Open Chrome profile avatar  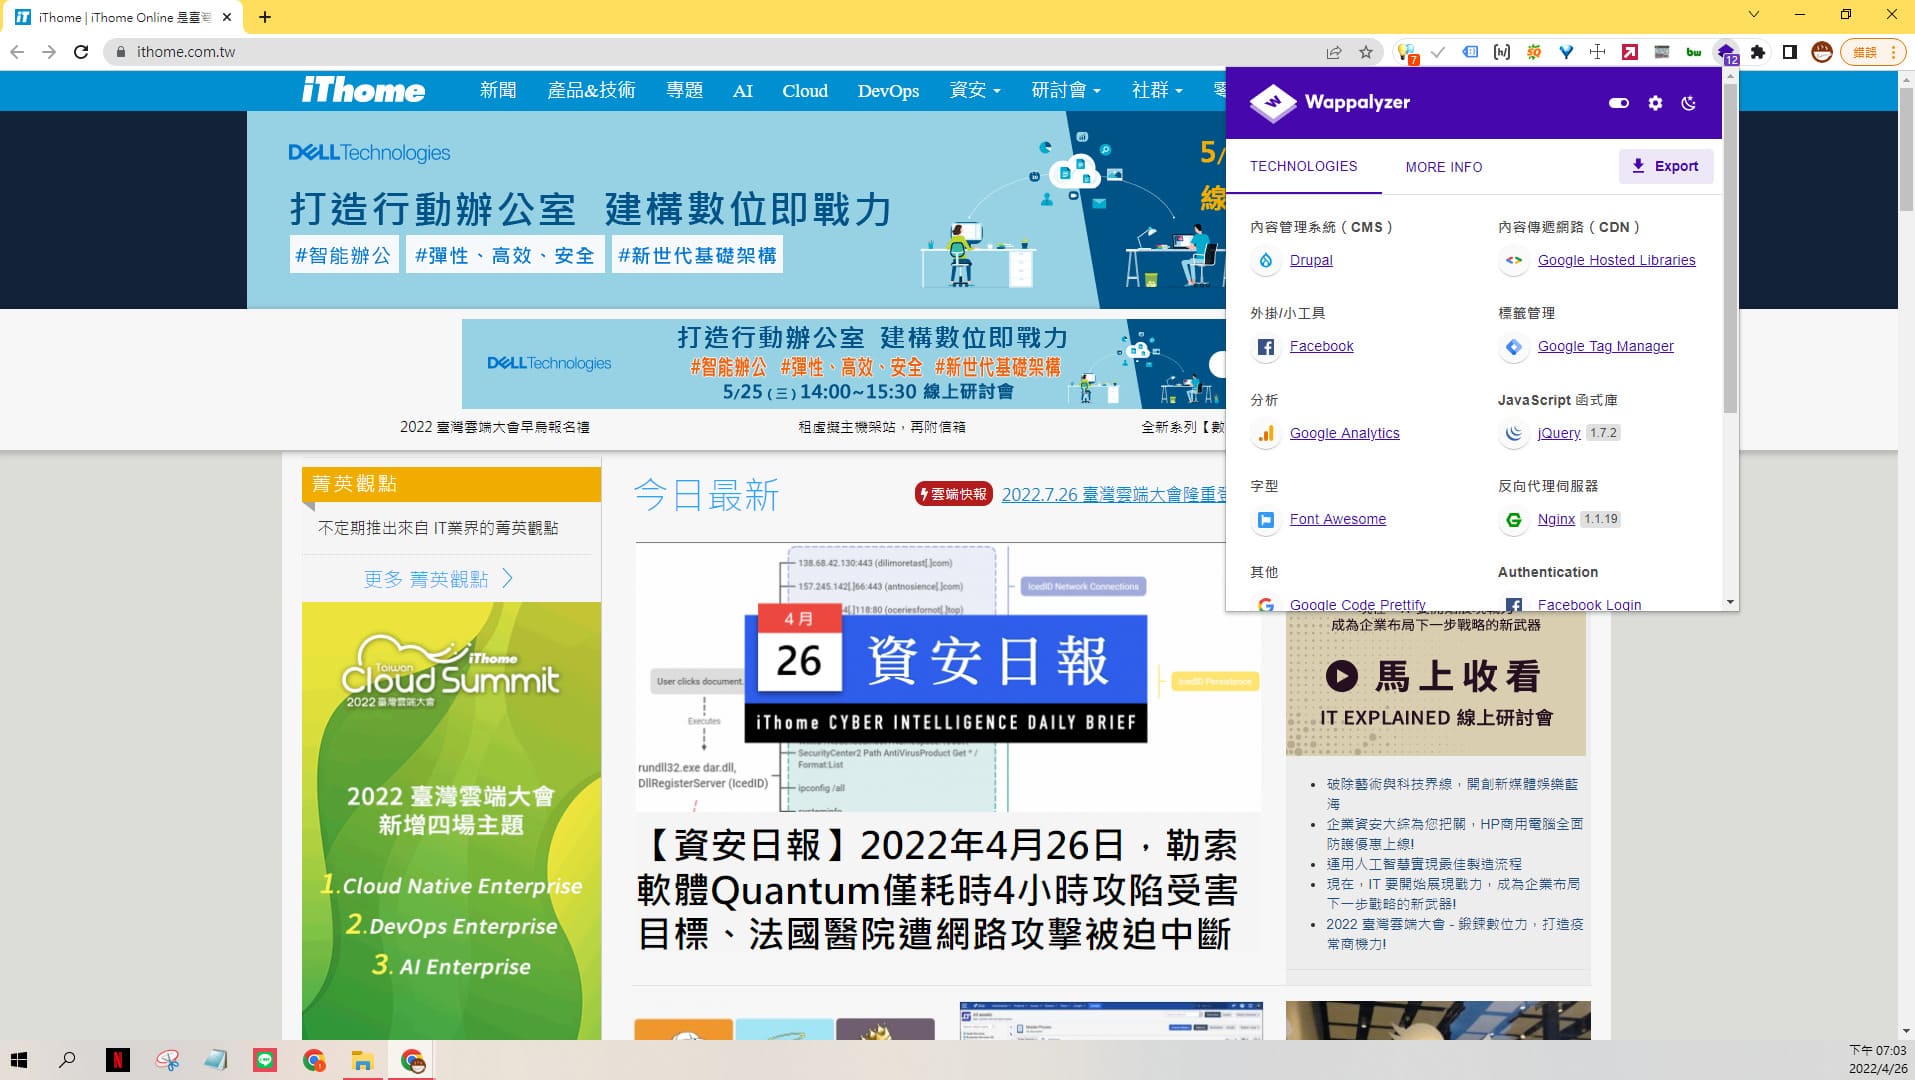coord(1822,52)
